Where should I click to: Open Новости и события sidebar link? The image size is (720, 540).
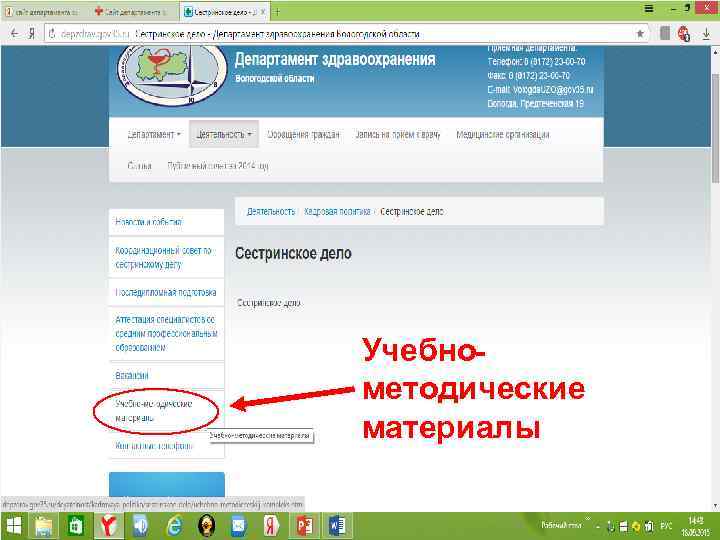(x=166, y=222)
